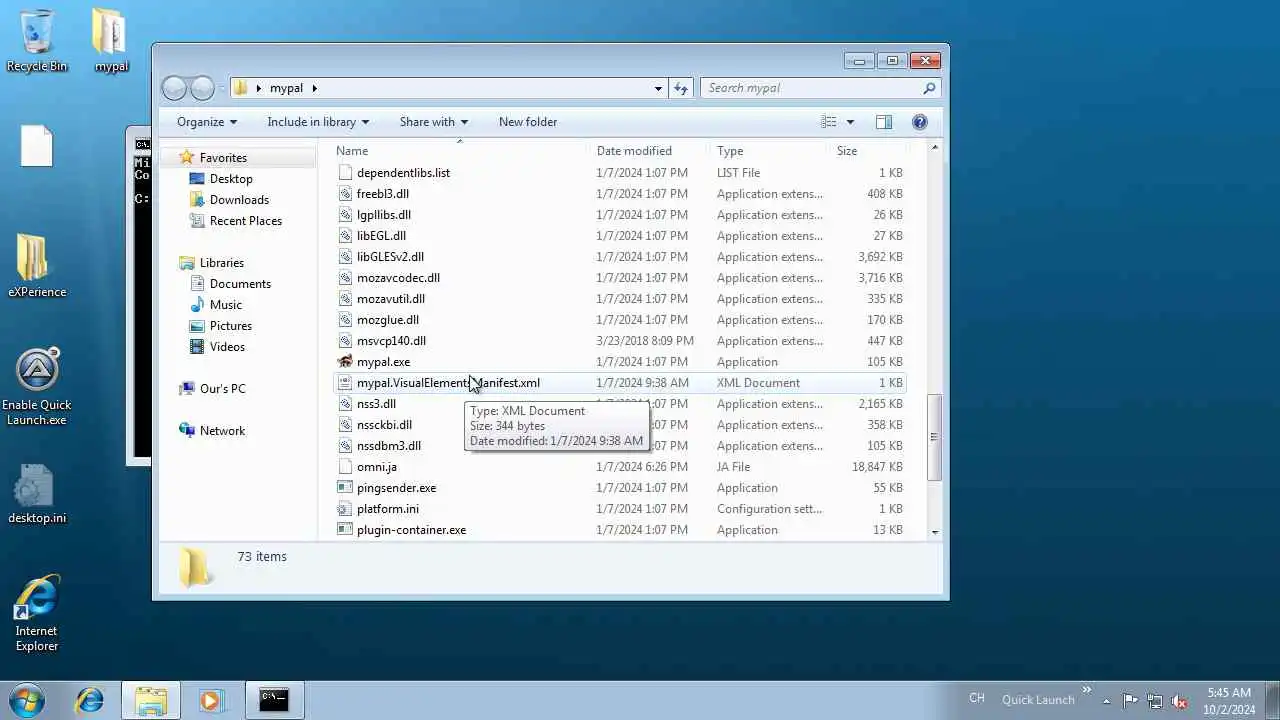The height and width of the screenshot is (720, 1280).
Task: Open the Include in library dropdown
Action: [318, 122]
